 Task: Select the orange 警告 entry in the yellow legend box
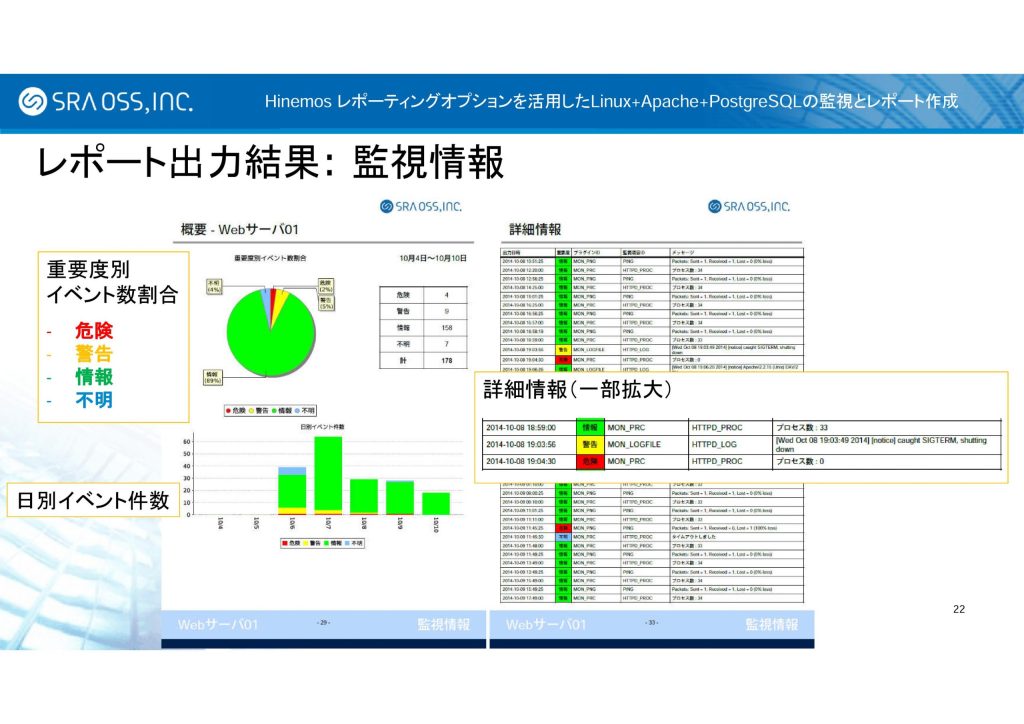(94, 353)
